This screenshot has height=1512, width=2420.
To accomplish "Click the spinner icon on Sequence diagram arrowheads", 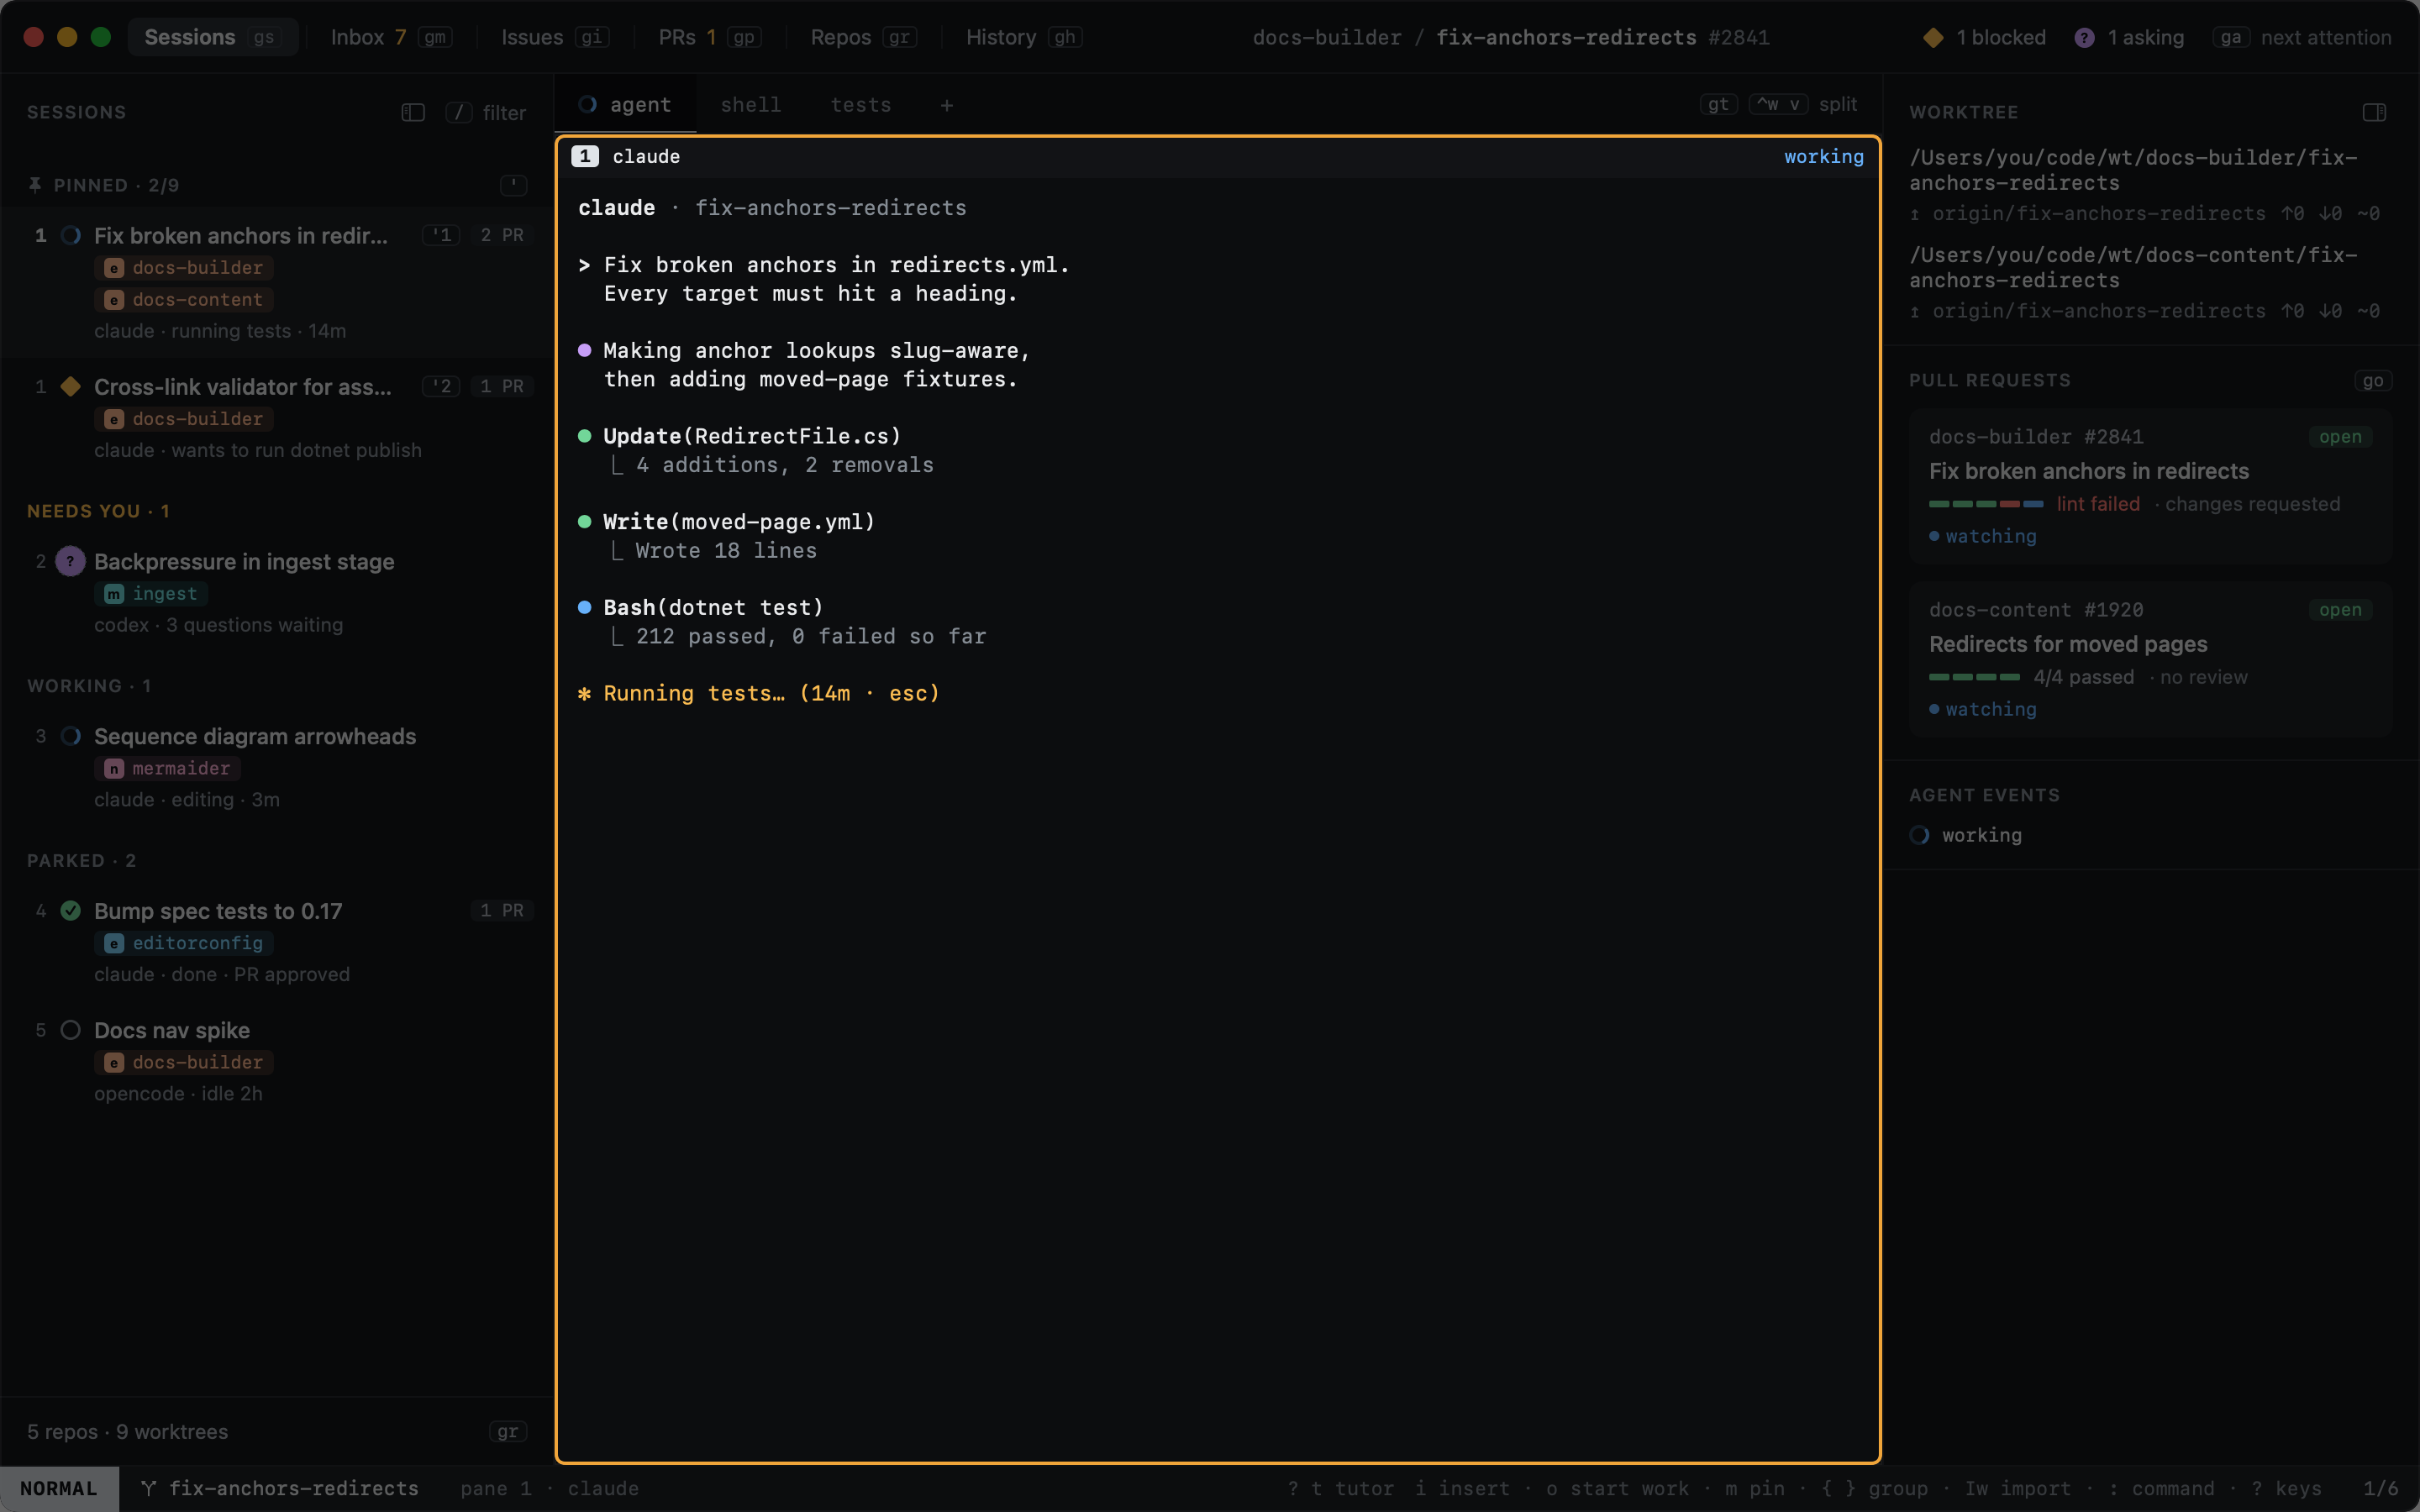I will click(x=70, y=736).
